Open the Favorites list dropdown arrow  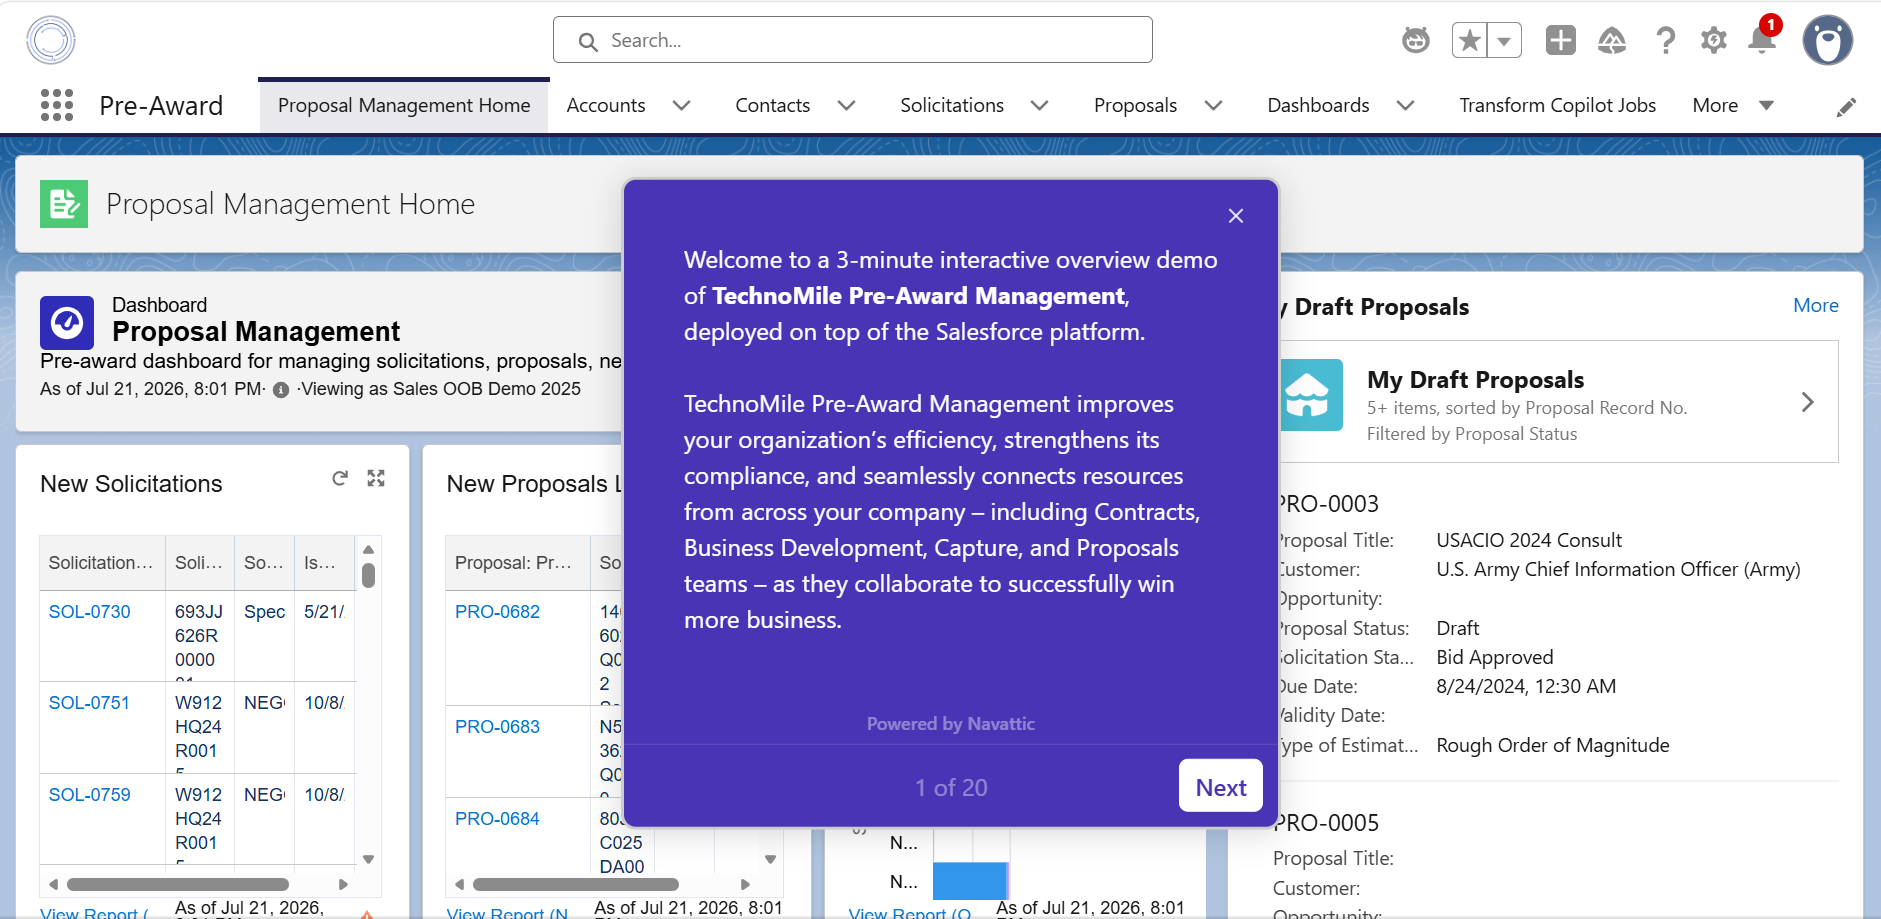(1504, 40)
